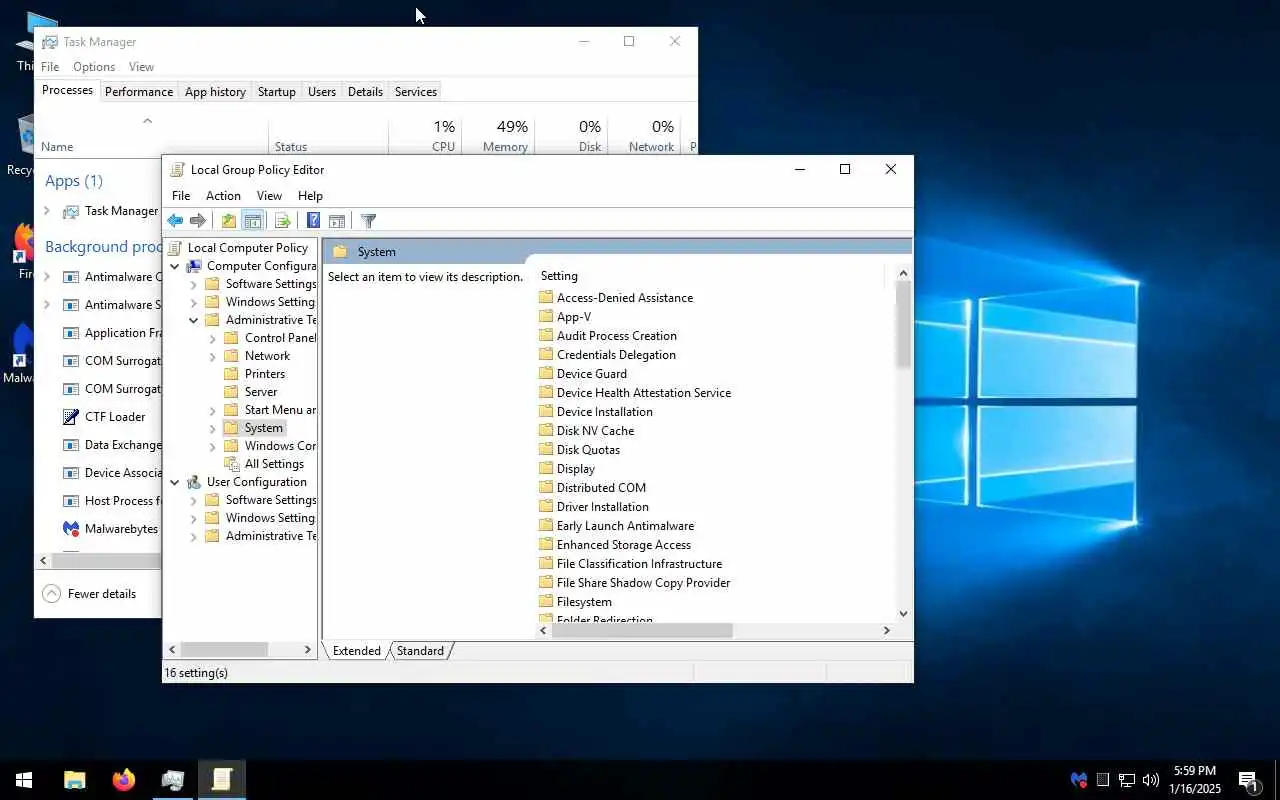Select the Credentials Delegation folder
The height and width of the screenshot is (800, 1280).
coord(607,355)
